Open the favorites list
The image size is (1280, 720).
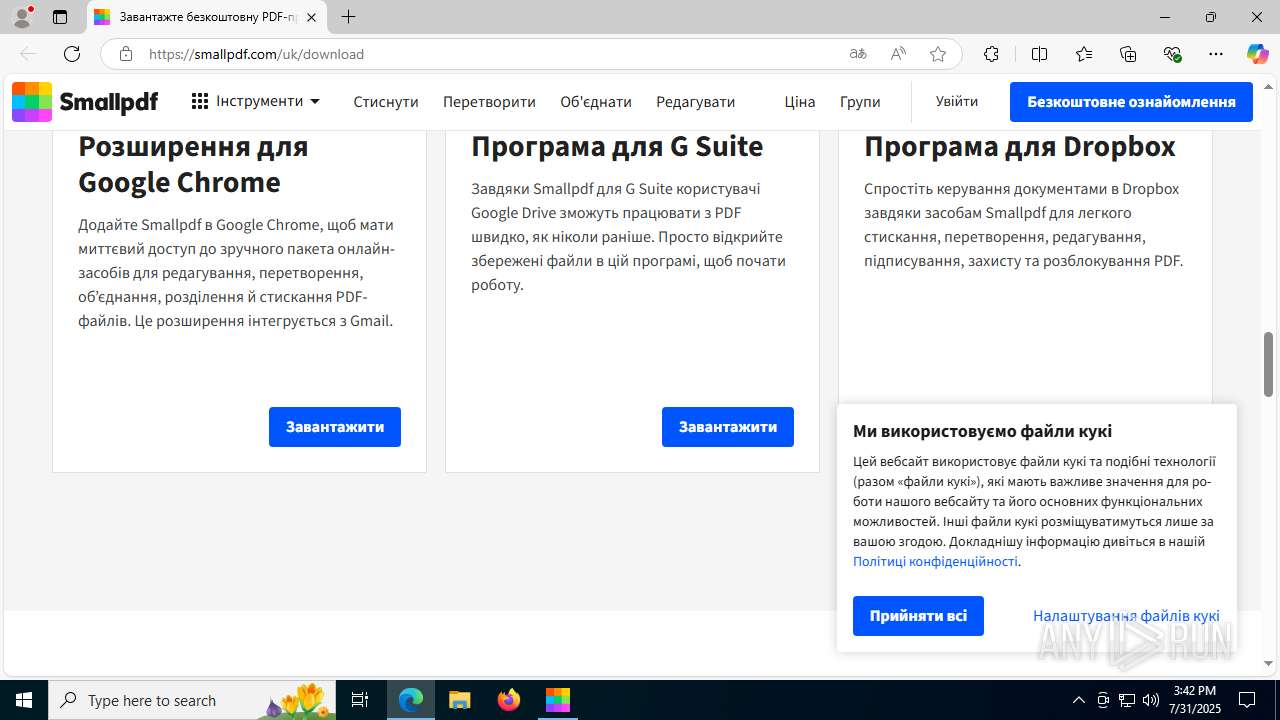pyautogui.click(x=1084, y=54)
